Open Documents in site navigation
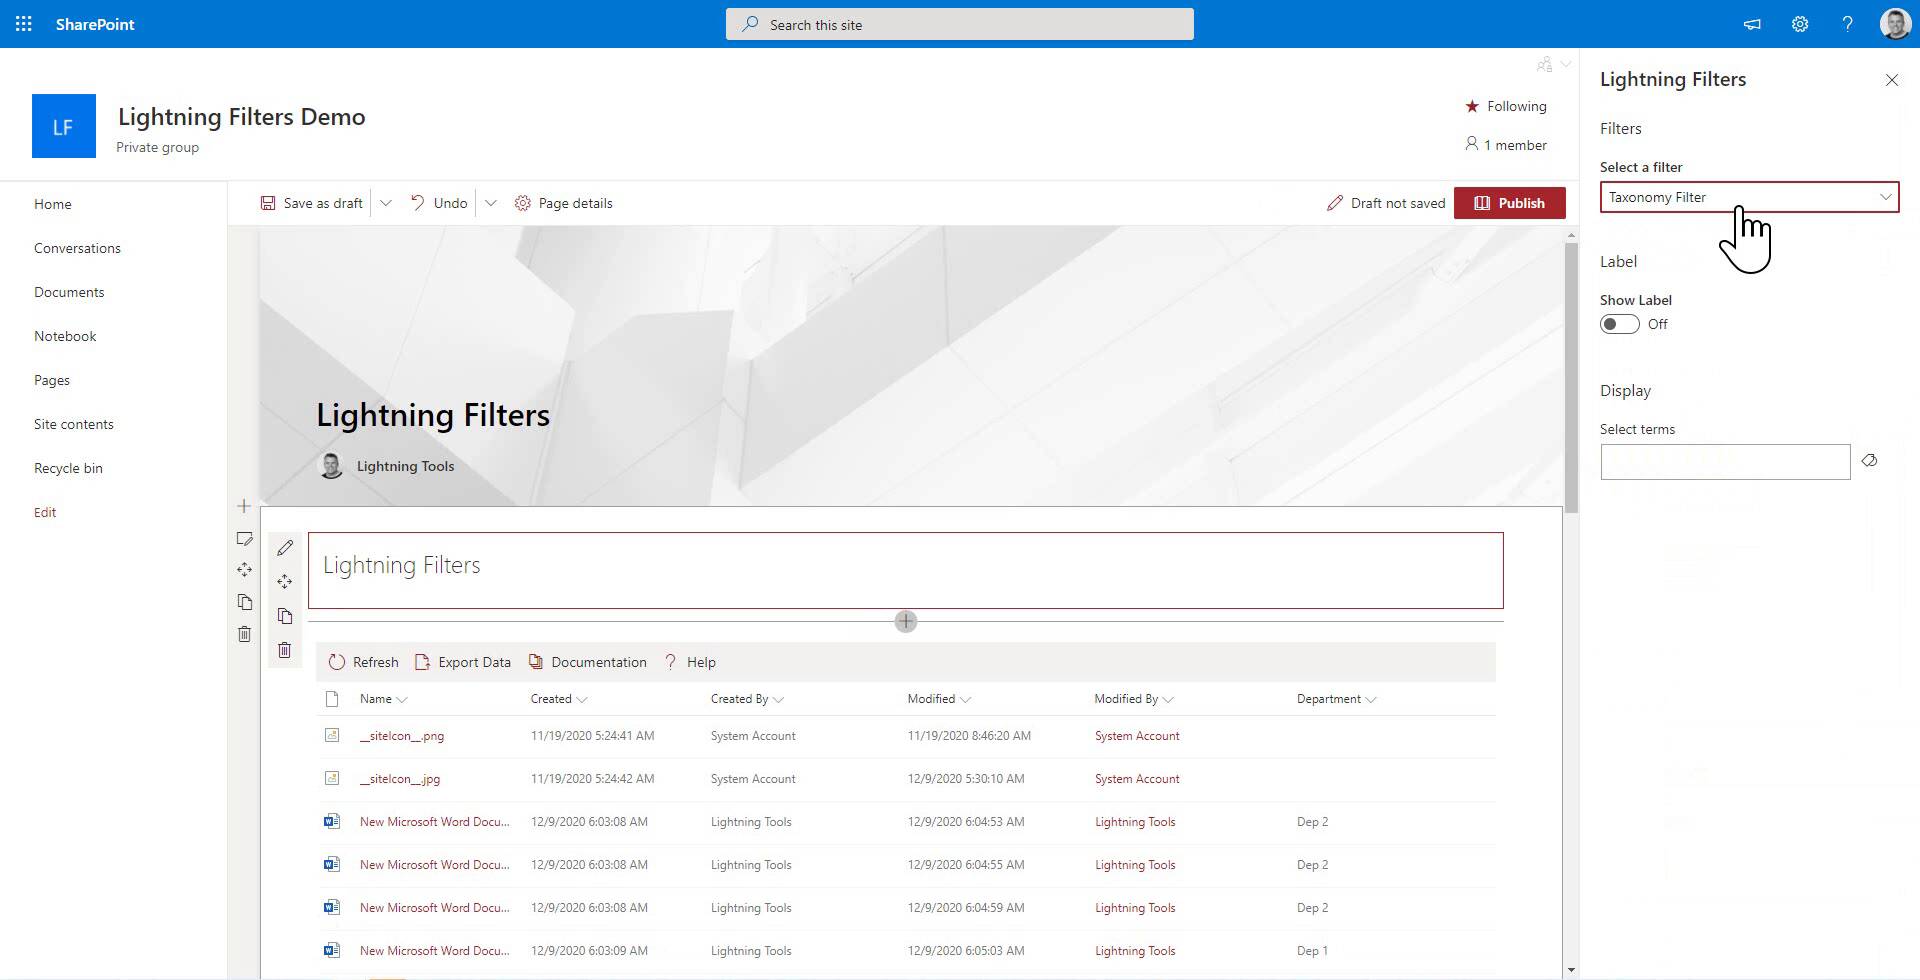 tap(69, 292)
